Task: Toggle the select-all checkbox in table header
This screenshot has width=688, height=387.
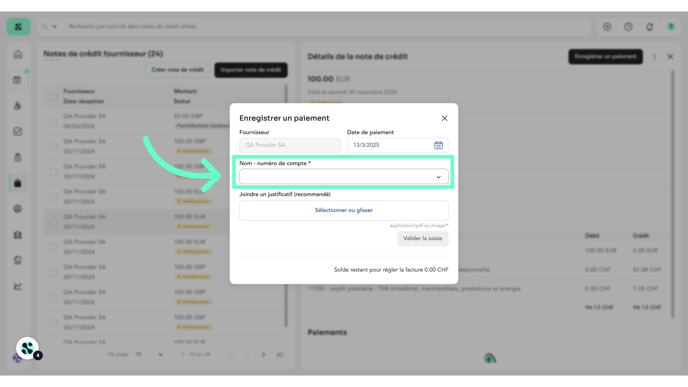Action: point(53,96)
